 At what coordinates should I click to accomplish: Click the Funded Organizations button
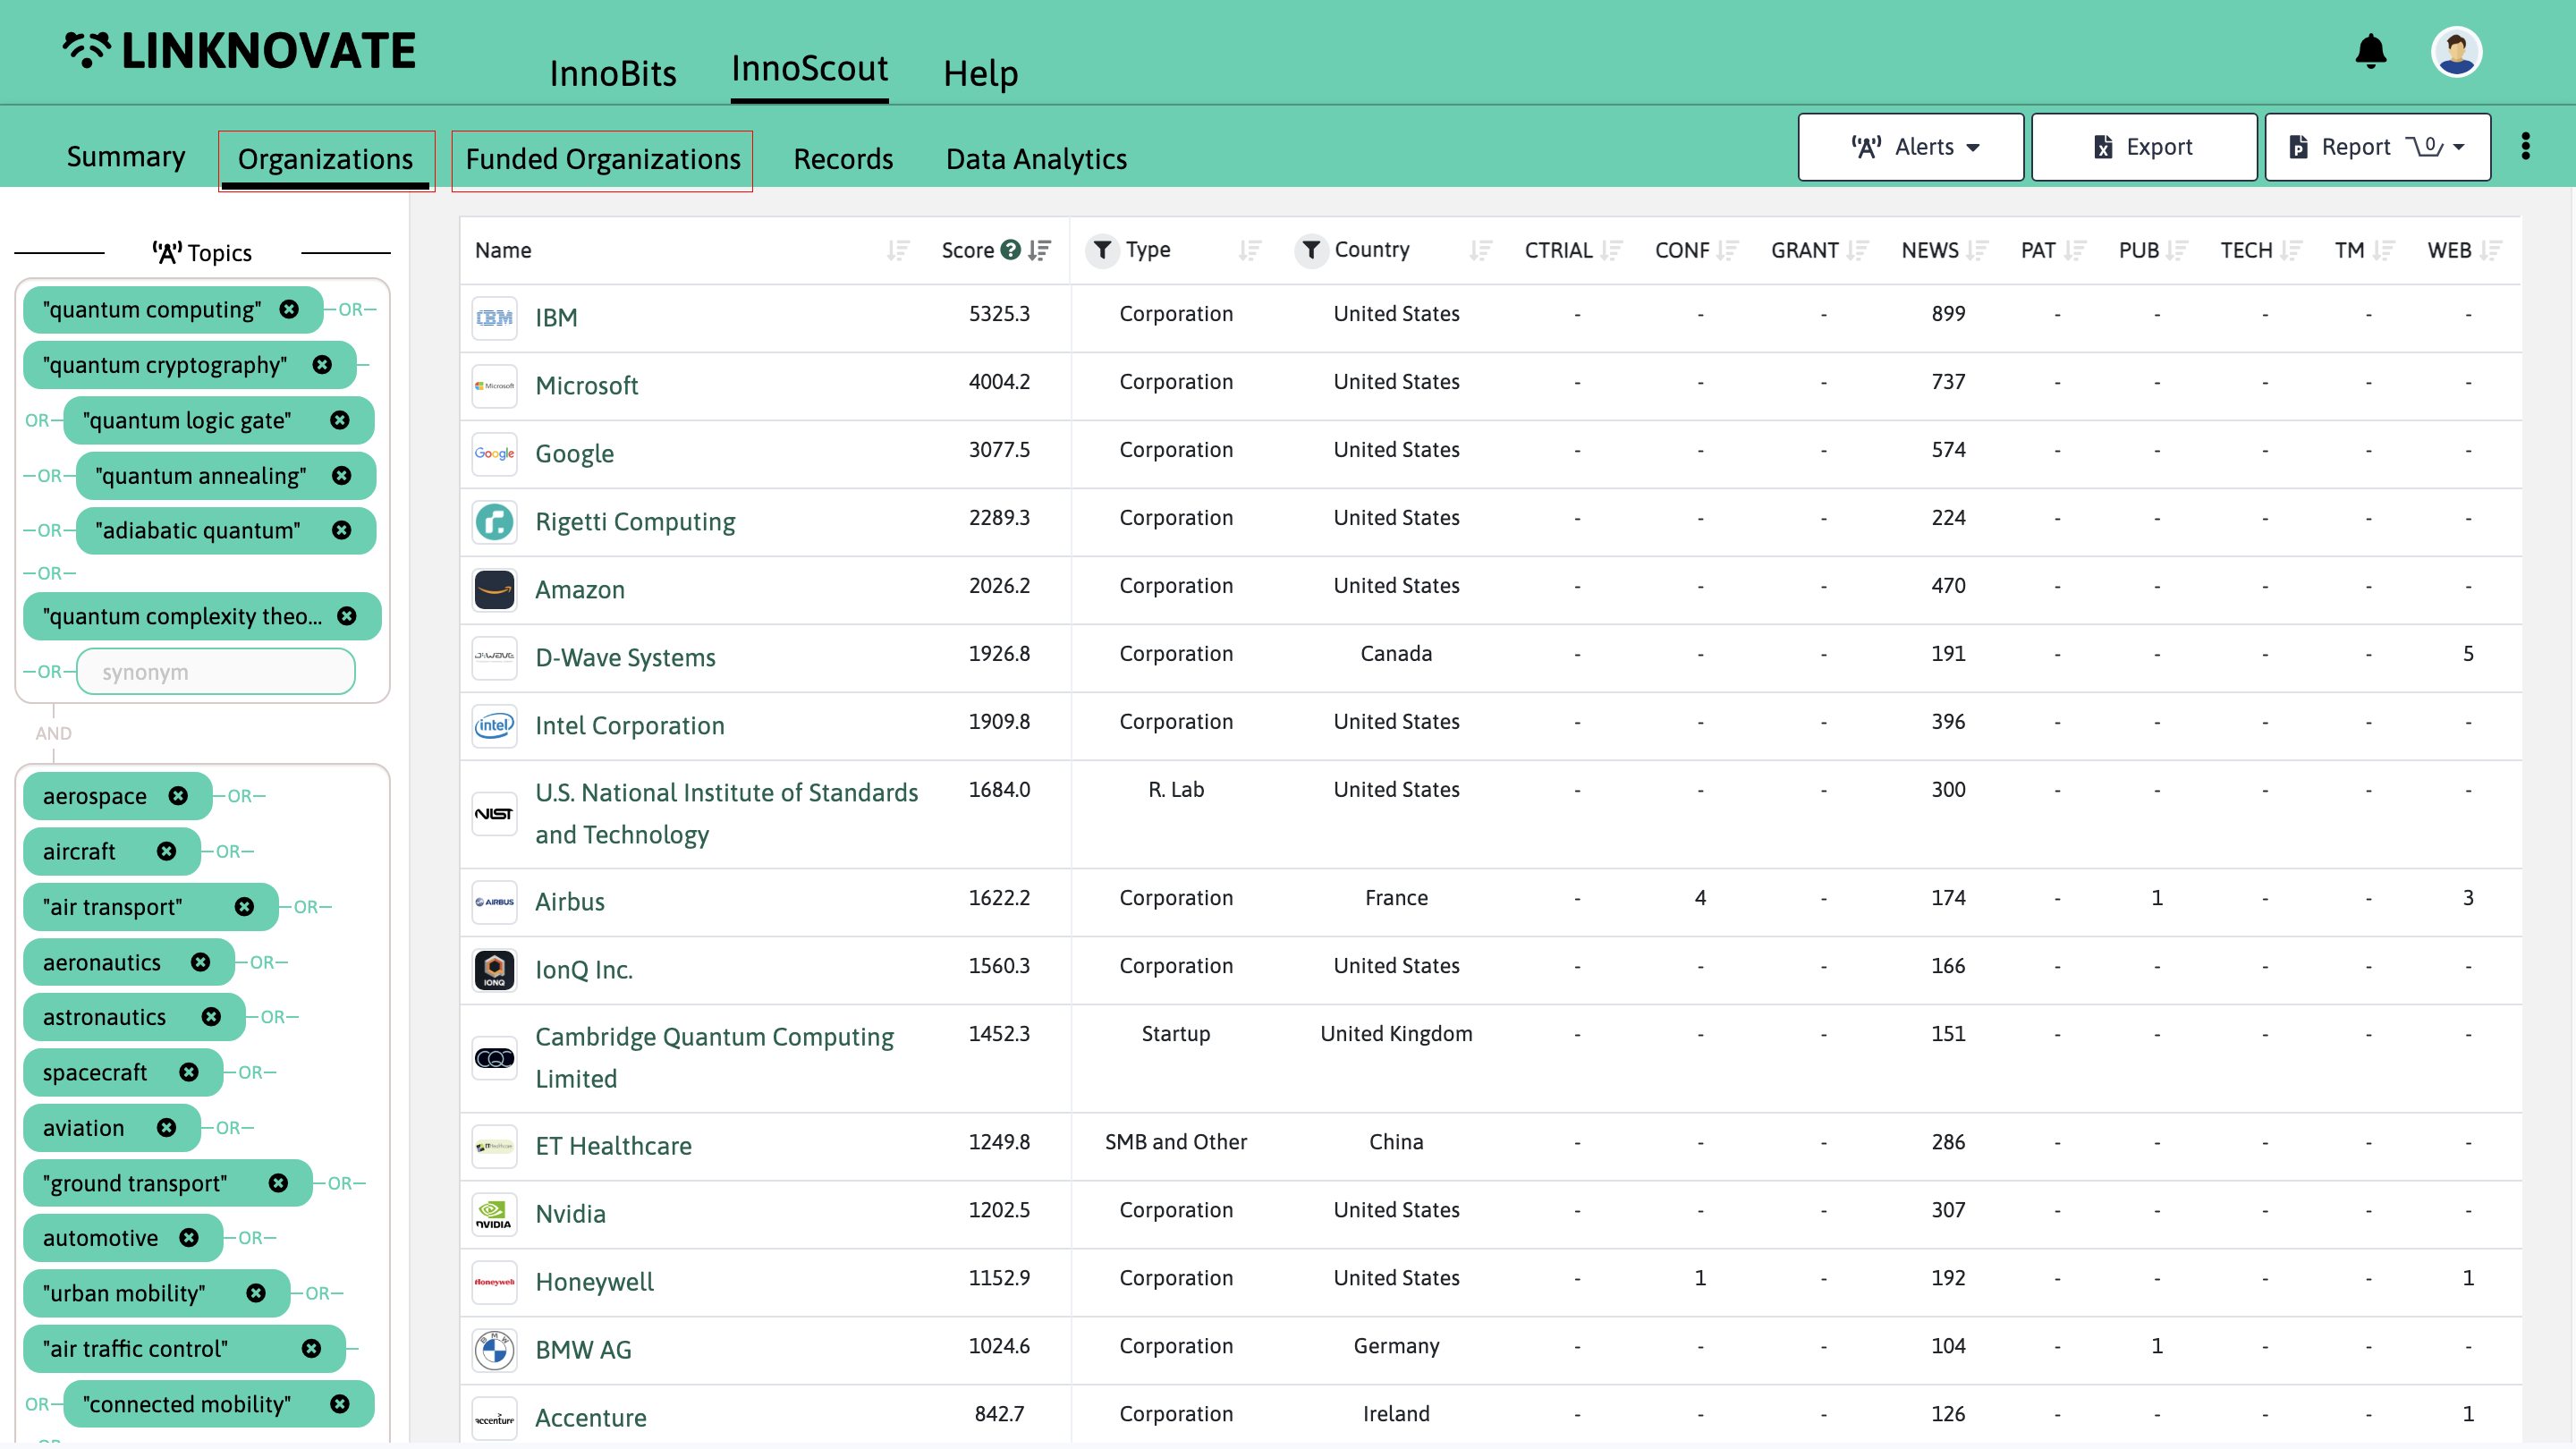coord(604,157)
